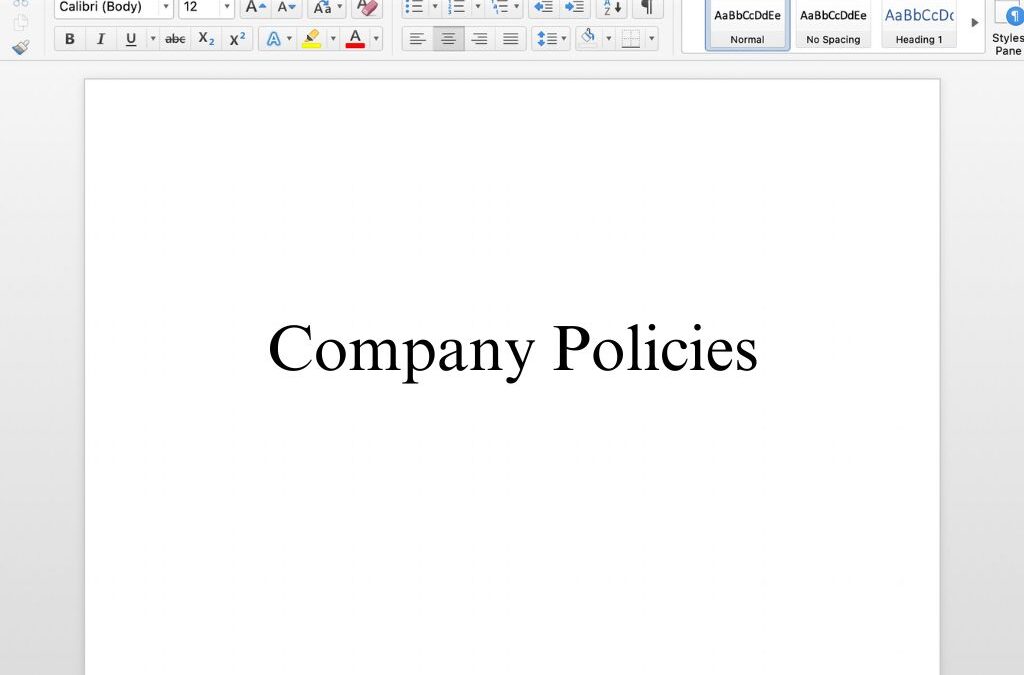Viewport: 1024px width, 675px height.
Task: Open shading color dropdown arrow
Action: (609, 39)
